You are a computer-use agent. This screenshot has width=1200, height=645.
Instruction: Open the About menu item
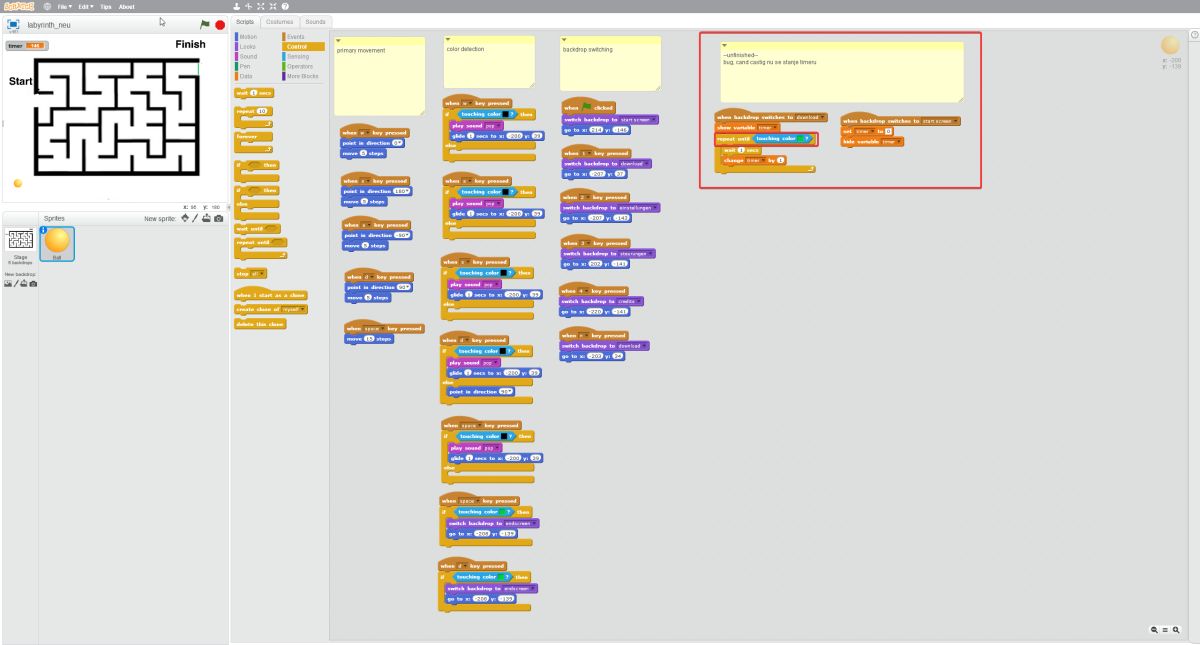pyautogui.click(x=127, y=6)
